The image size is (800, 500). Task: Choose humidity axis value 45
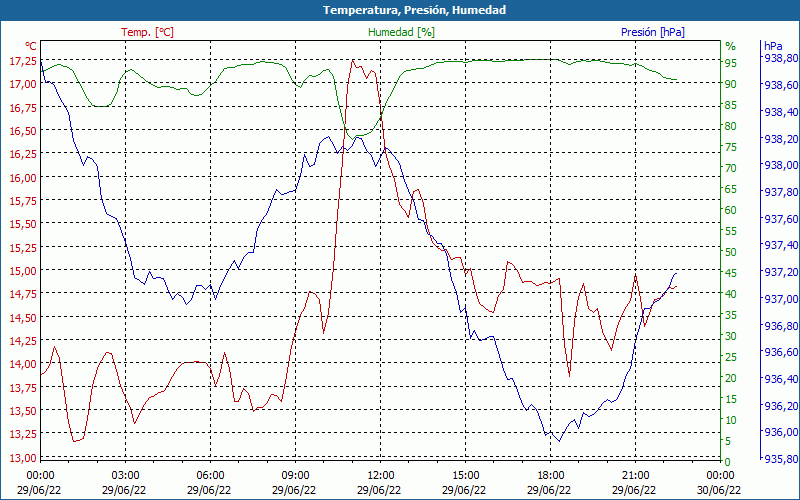click(x=731, y=273)
